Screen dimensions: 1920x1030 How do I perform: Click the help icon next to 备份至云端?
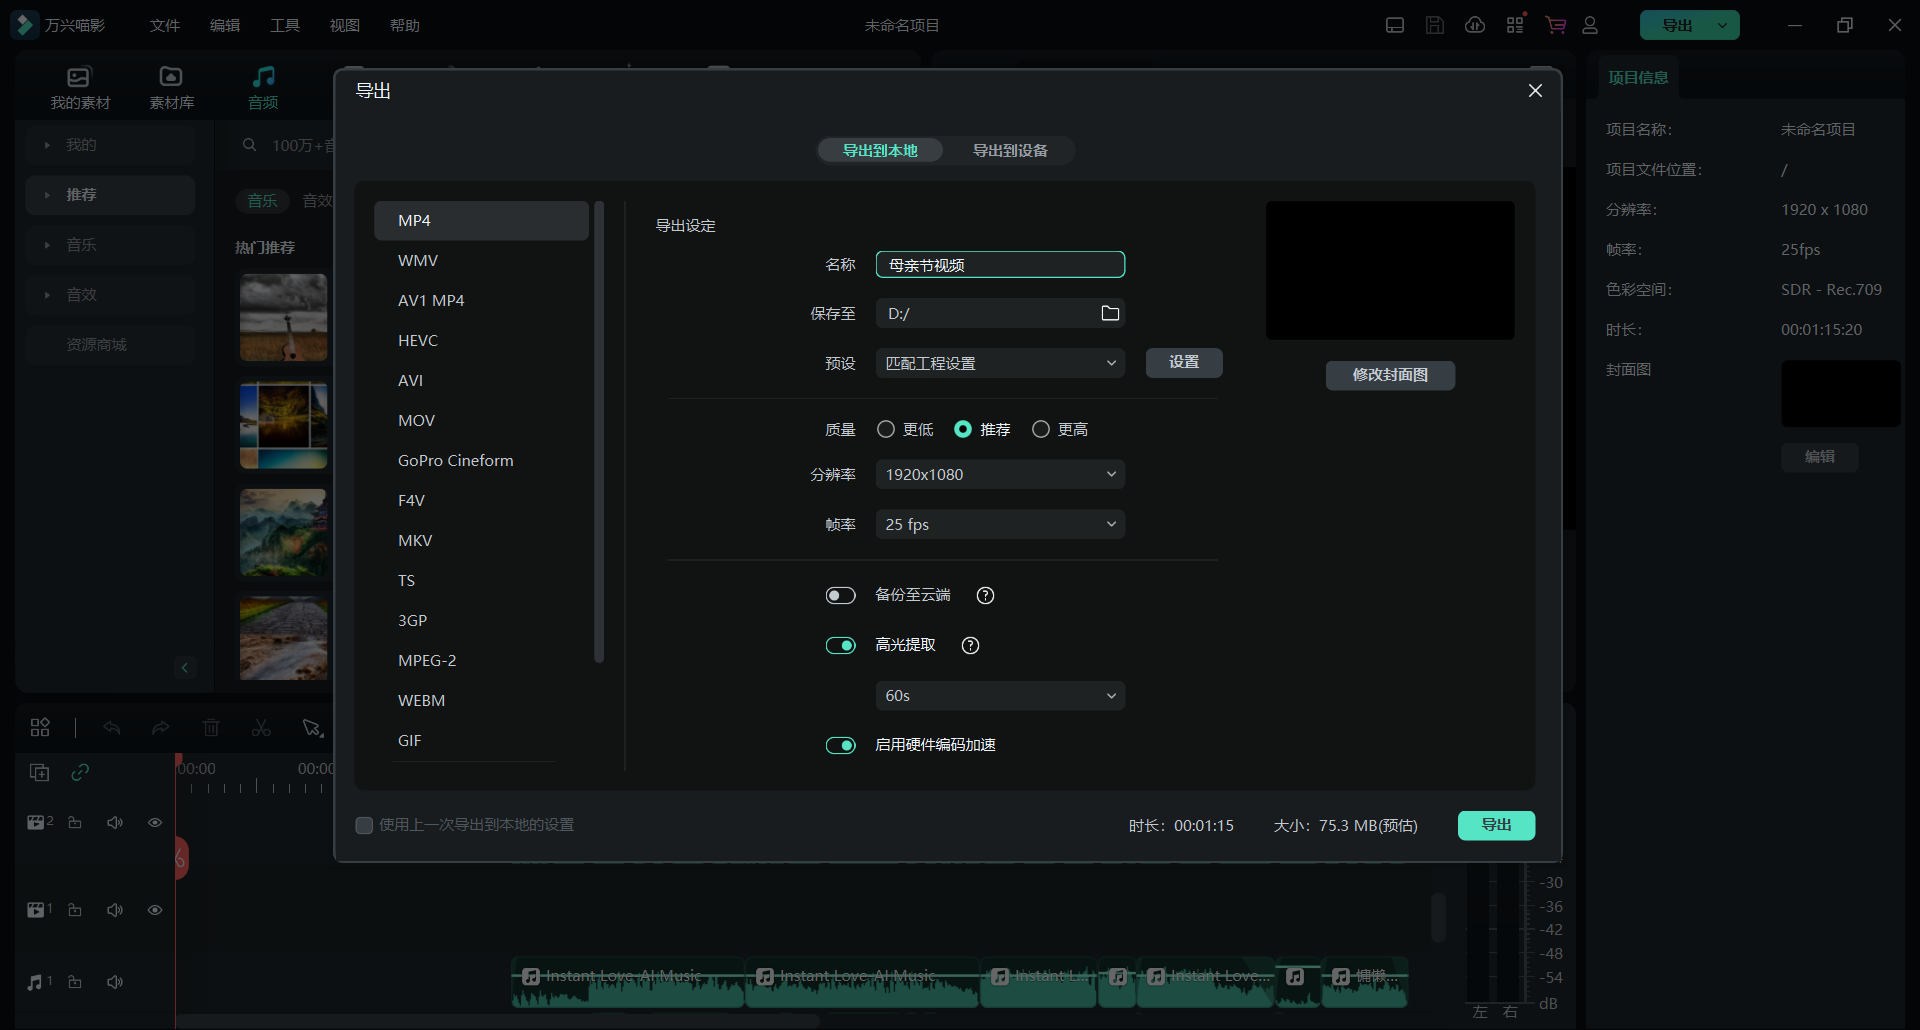pos(985,596)
